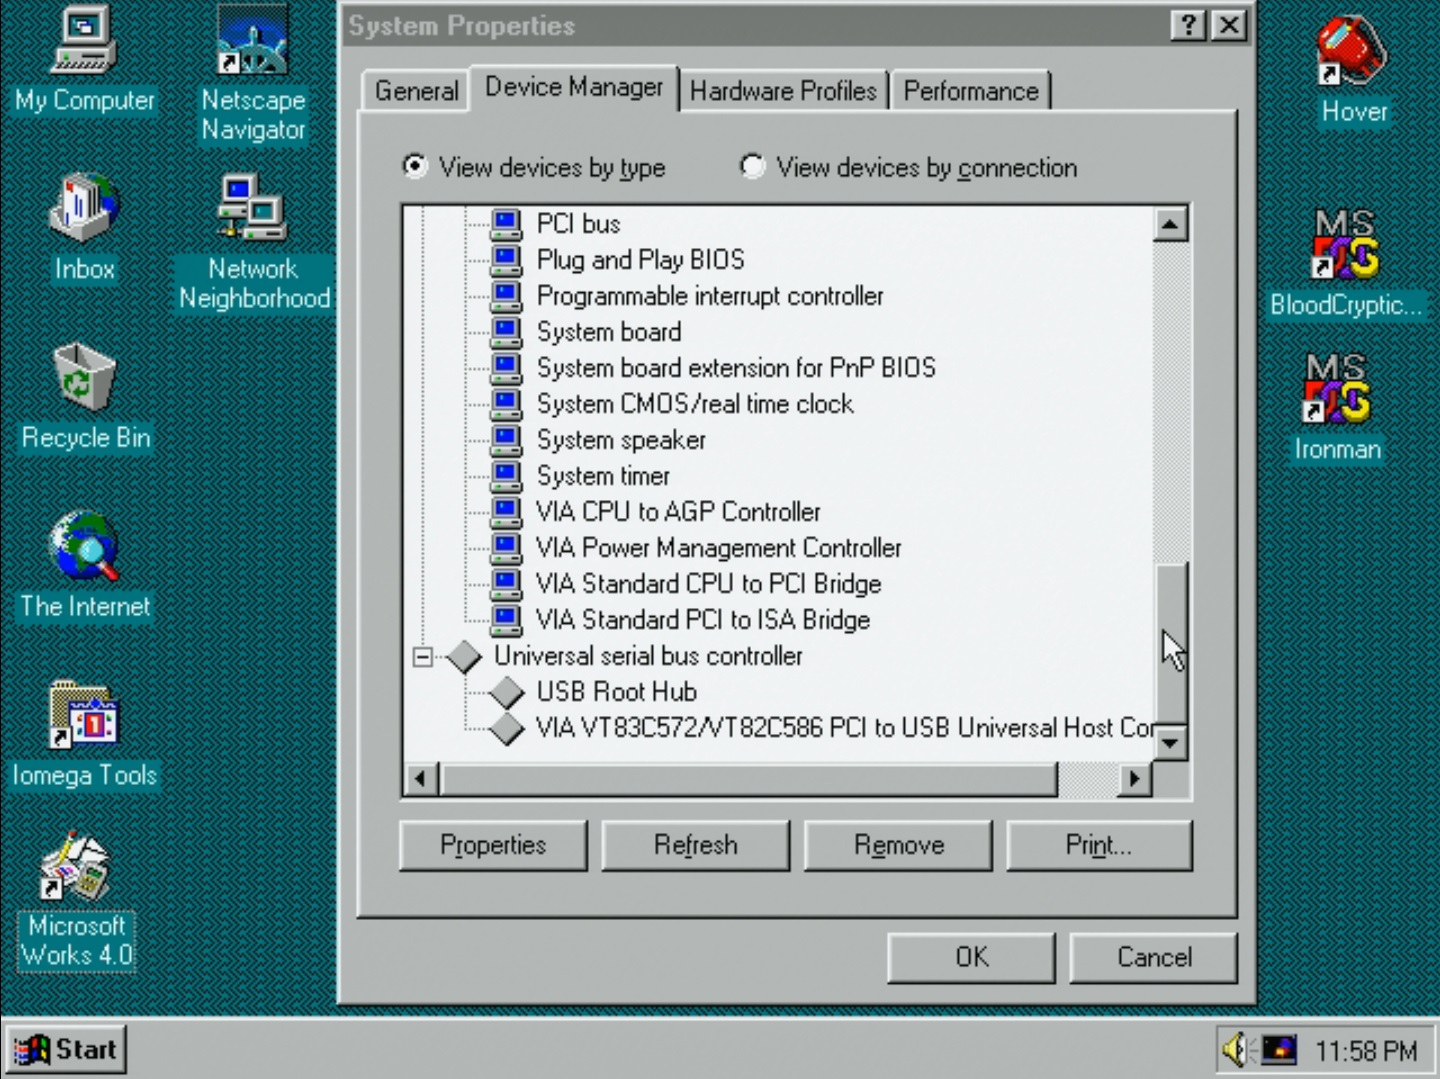The image size is (1440, 1079).
Task: Click the Refresh button
Action: 695,845
